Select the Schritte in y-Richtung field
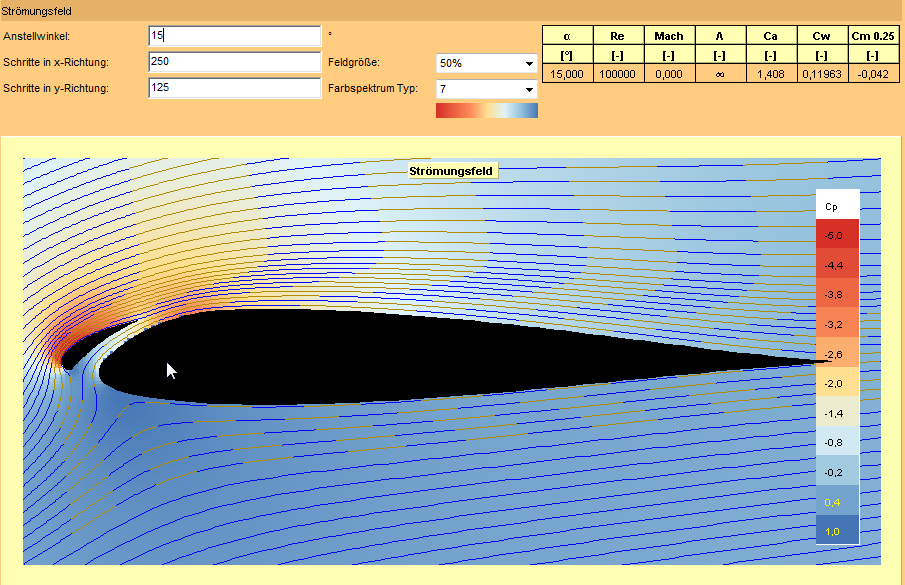The width and height of the screenshot is (905, 585). coord(233,88)
